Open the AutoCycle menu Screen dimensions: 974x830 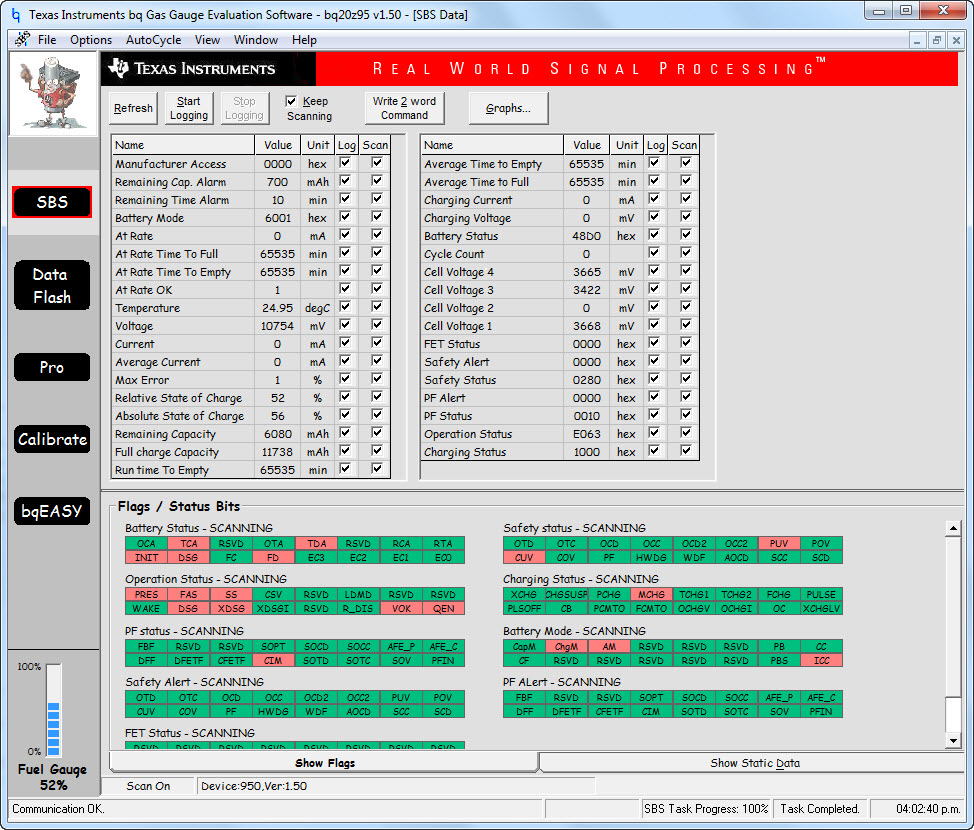click(153, 40)
